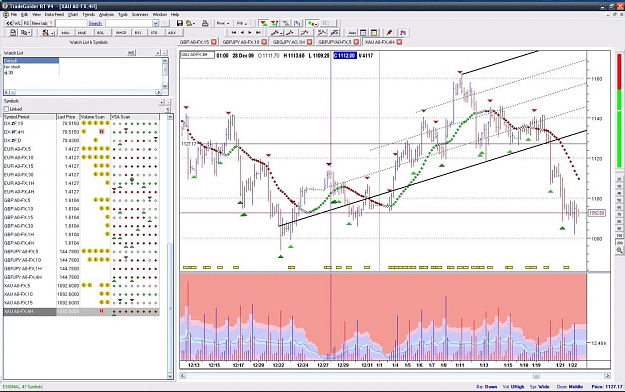This screenshot has width=625, height=392.
Task: Close the XAU A0-FX,4H chart tab
Action: pyautogui.click(x=399, y=42)
